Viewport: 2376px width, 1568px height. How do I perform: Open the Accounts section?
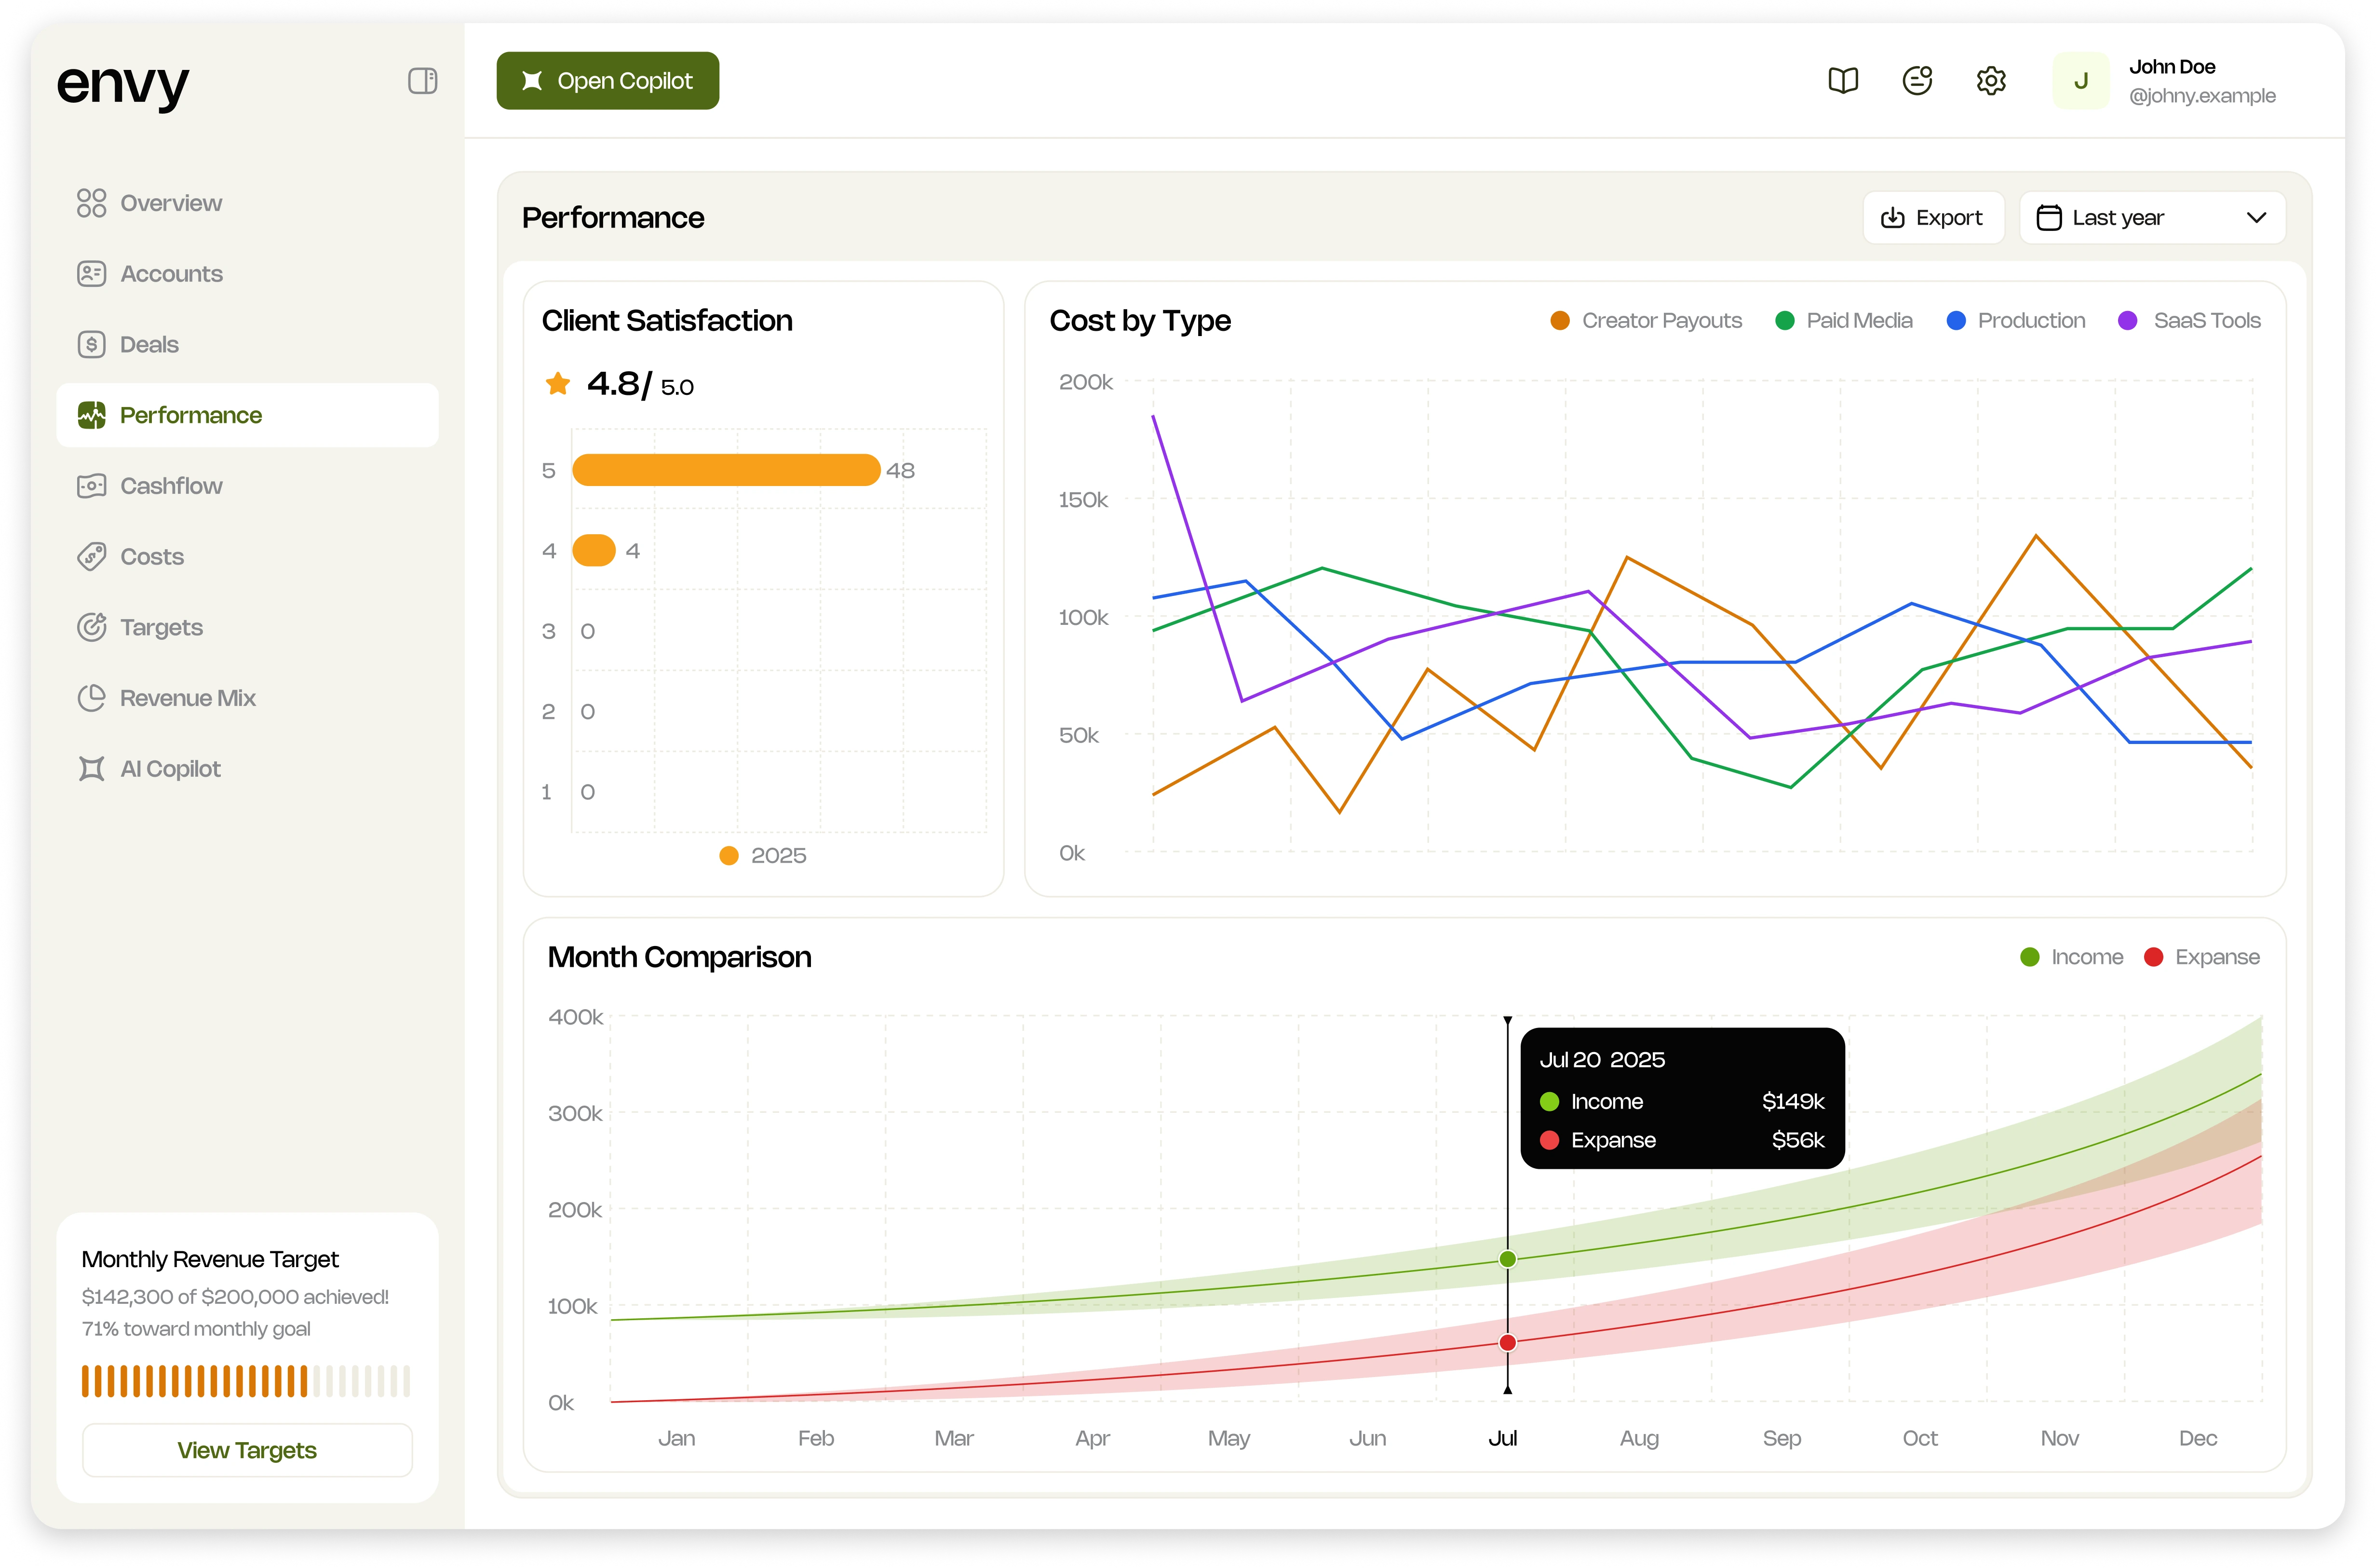coord(248,274)
